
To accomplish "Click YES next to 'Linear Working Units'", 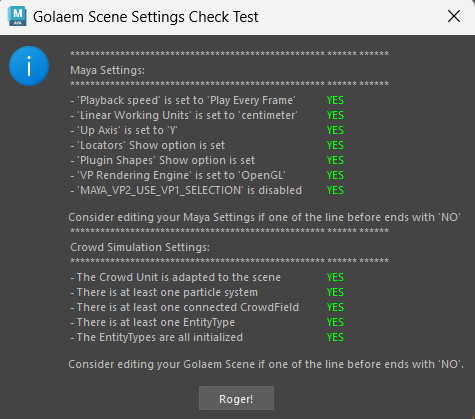I will point(335,115).
